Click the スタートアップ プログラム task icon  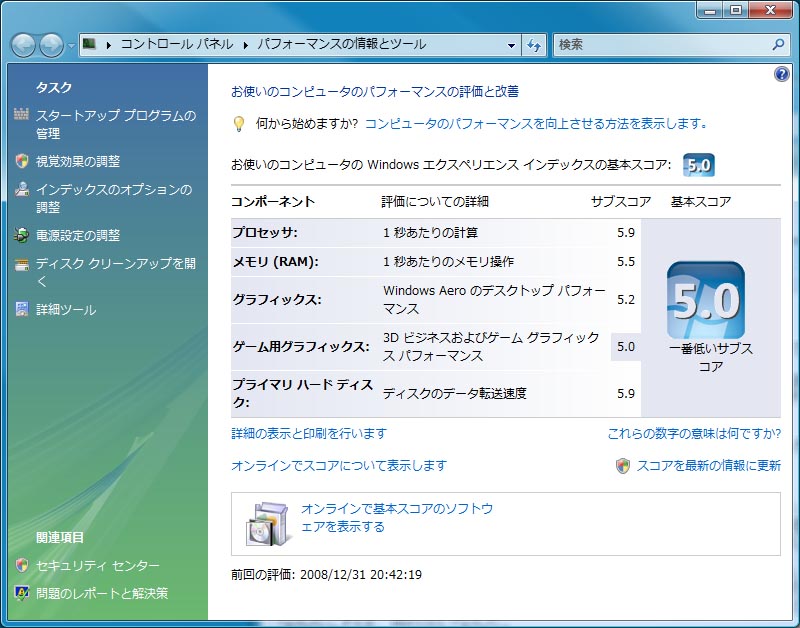[21, 115]
